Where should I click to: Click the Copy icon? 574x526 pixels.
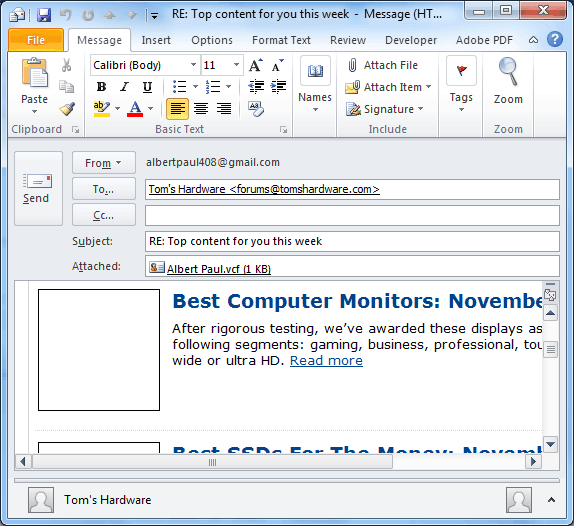(x=67, y=87)
